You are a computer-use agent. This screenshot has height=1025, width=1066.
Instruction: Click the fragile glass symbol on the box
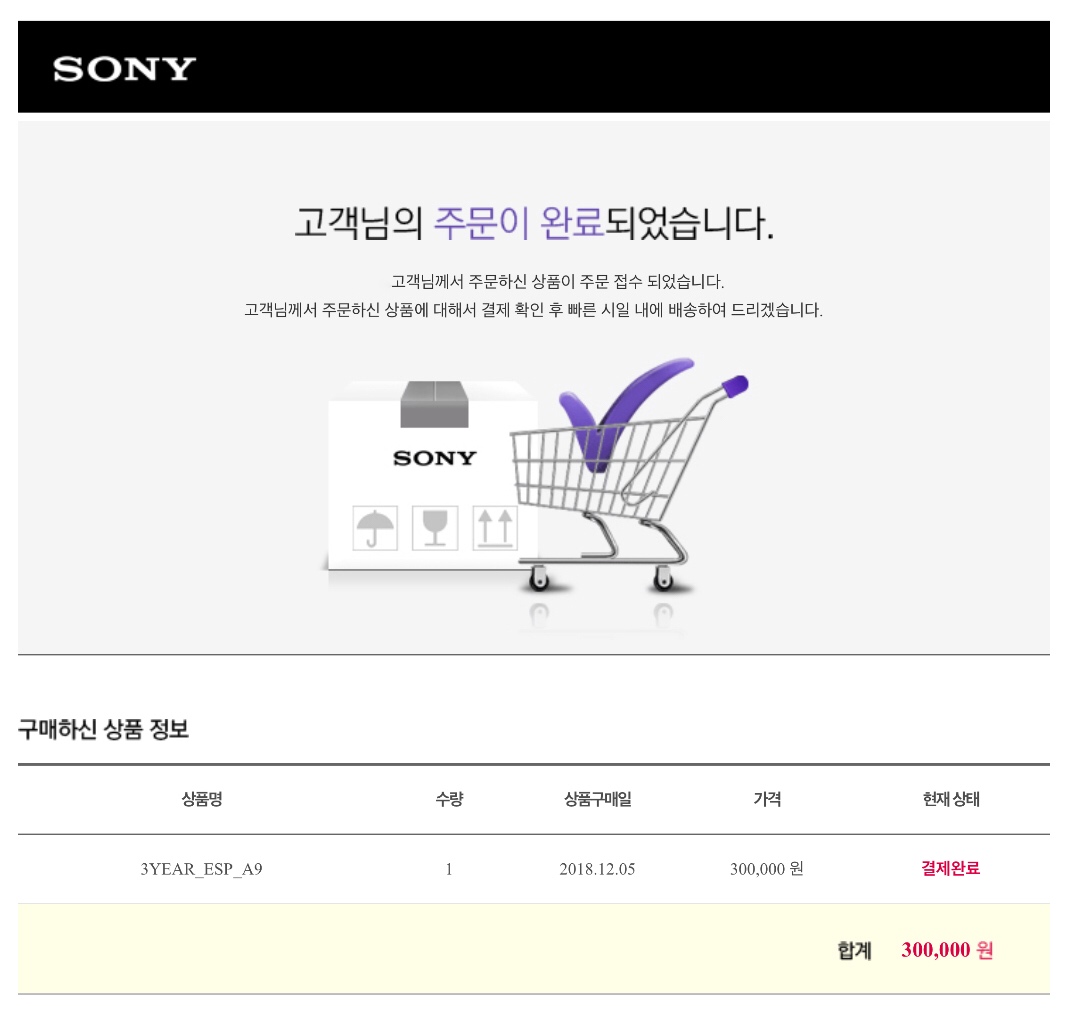(x=435, y=528)
